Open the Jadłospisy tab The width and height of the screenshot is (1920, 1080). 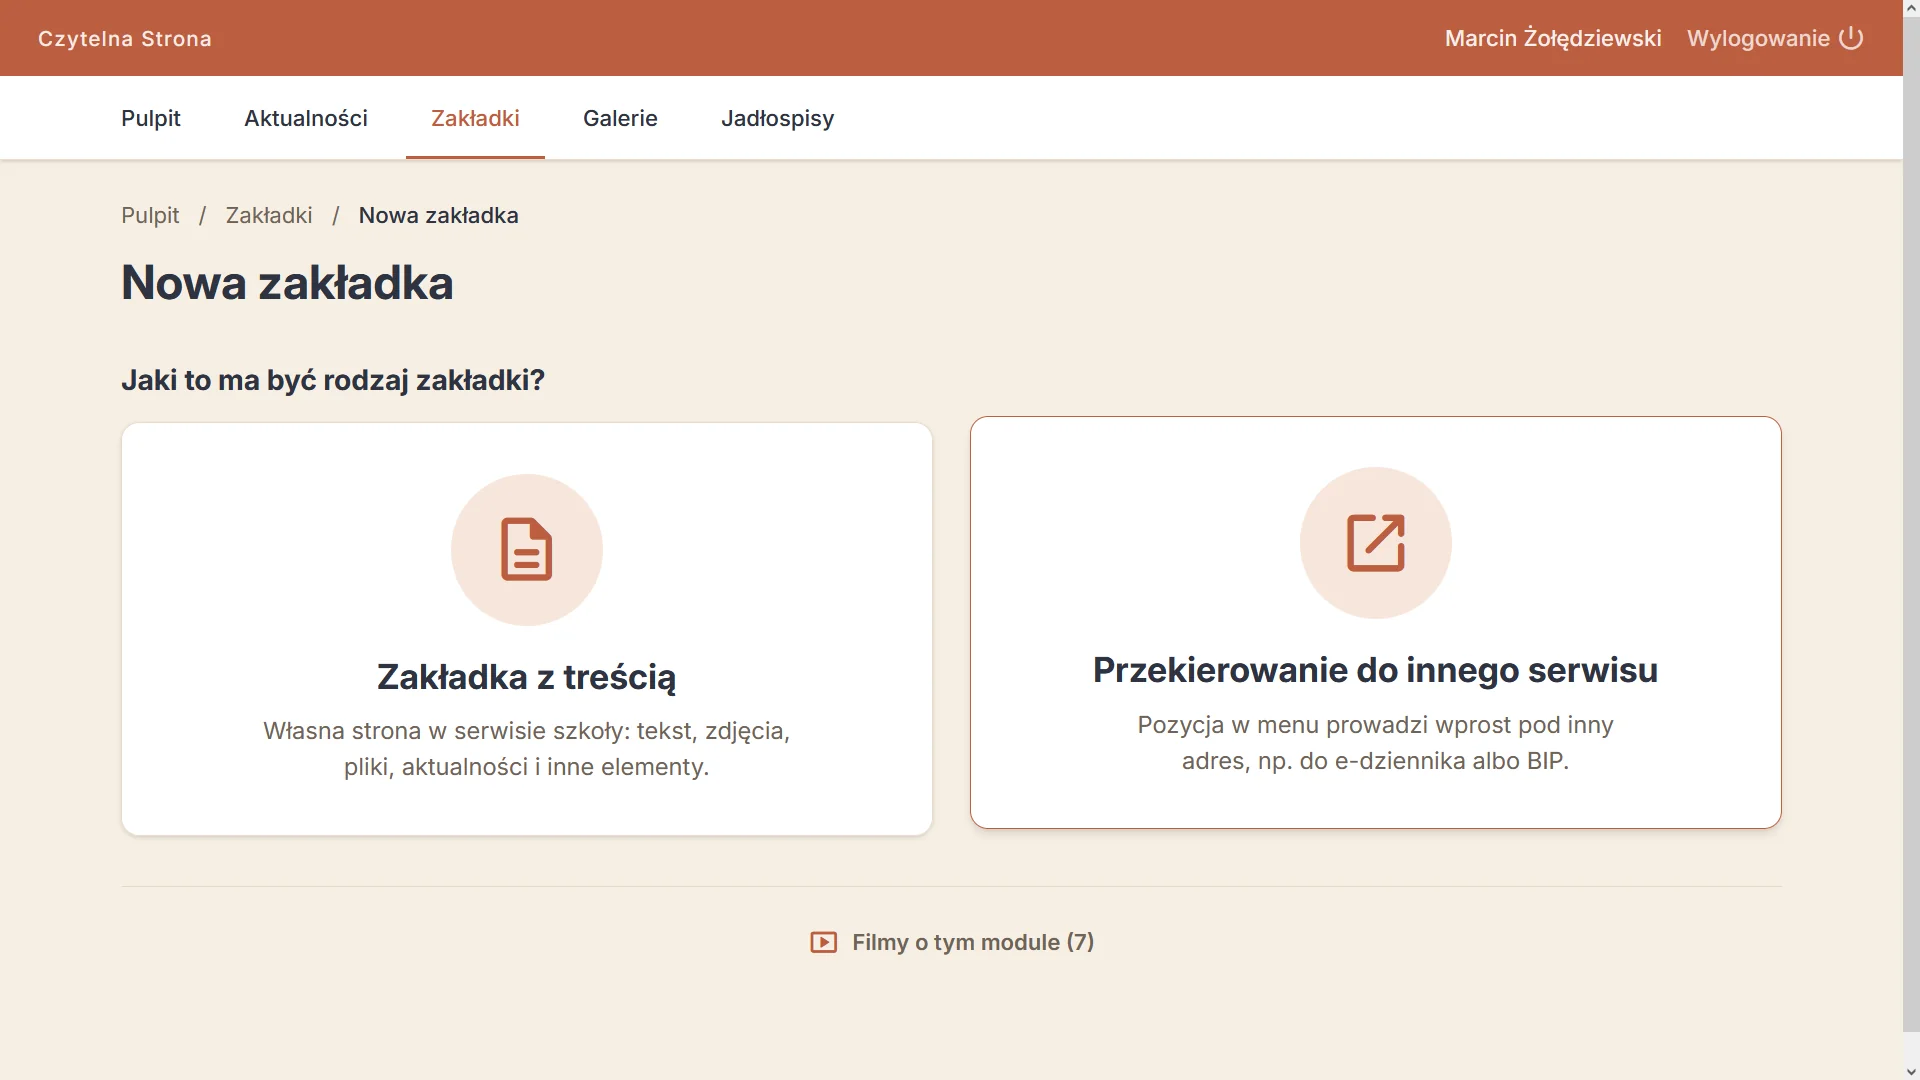pyautogui.click(x=777, y=118)
